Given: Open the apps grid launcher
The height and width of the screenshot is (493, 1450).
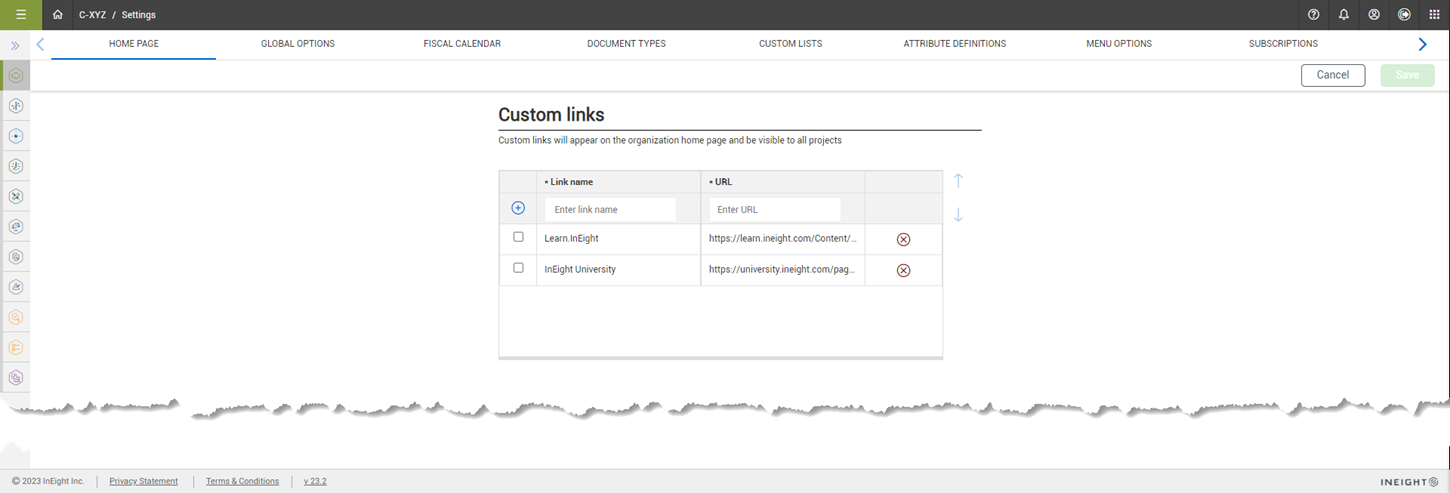Looking at the screenshot, I should (1434, 15).
